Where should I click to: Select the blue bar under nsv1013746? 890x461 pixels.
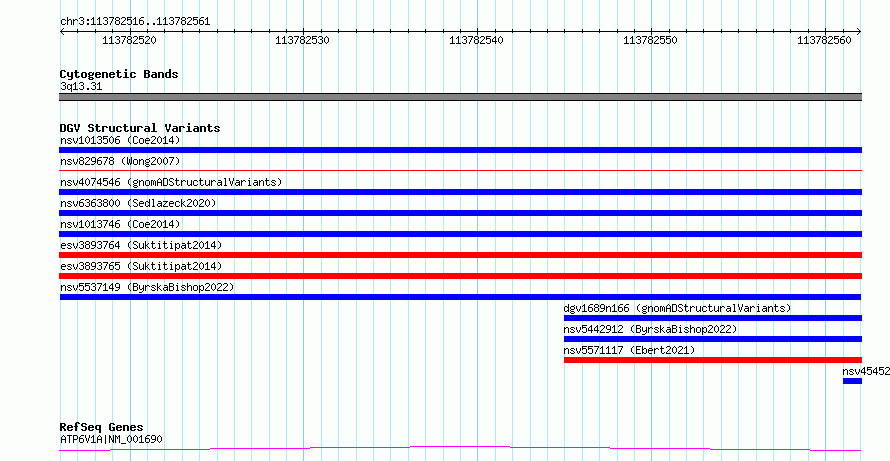[x=460, y=234]
